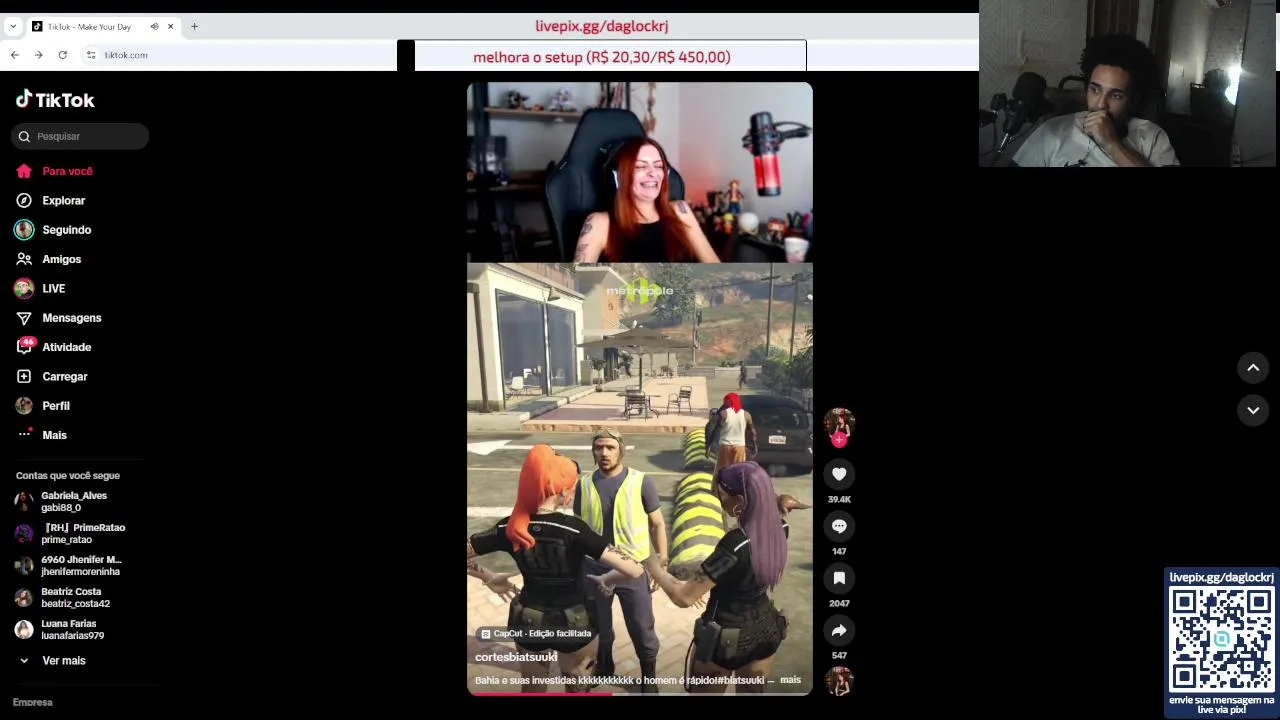Expand caption with mais link
Viewport: 1280px width, 720px height.
[790, 680]
